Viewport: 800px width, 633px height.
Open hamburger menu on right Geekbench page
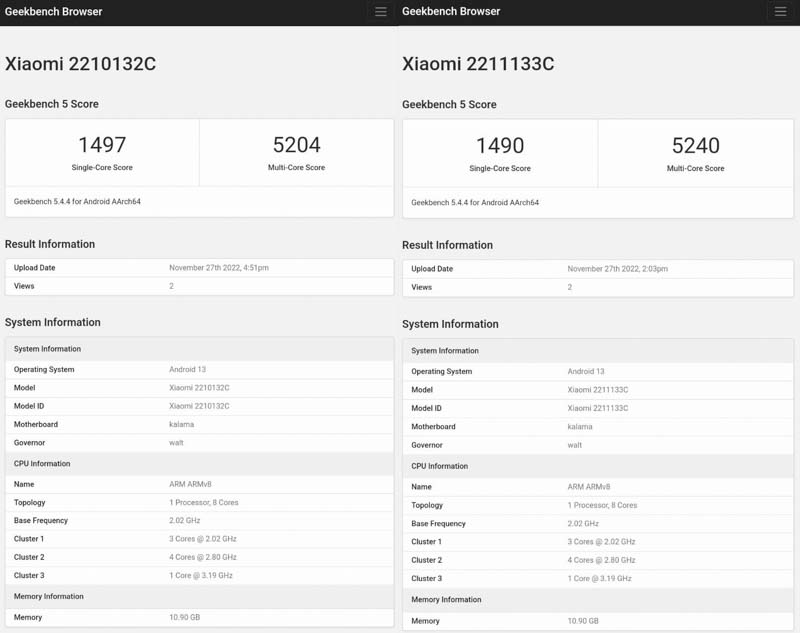pos(780,12)
